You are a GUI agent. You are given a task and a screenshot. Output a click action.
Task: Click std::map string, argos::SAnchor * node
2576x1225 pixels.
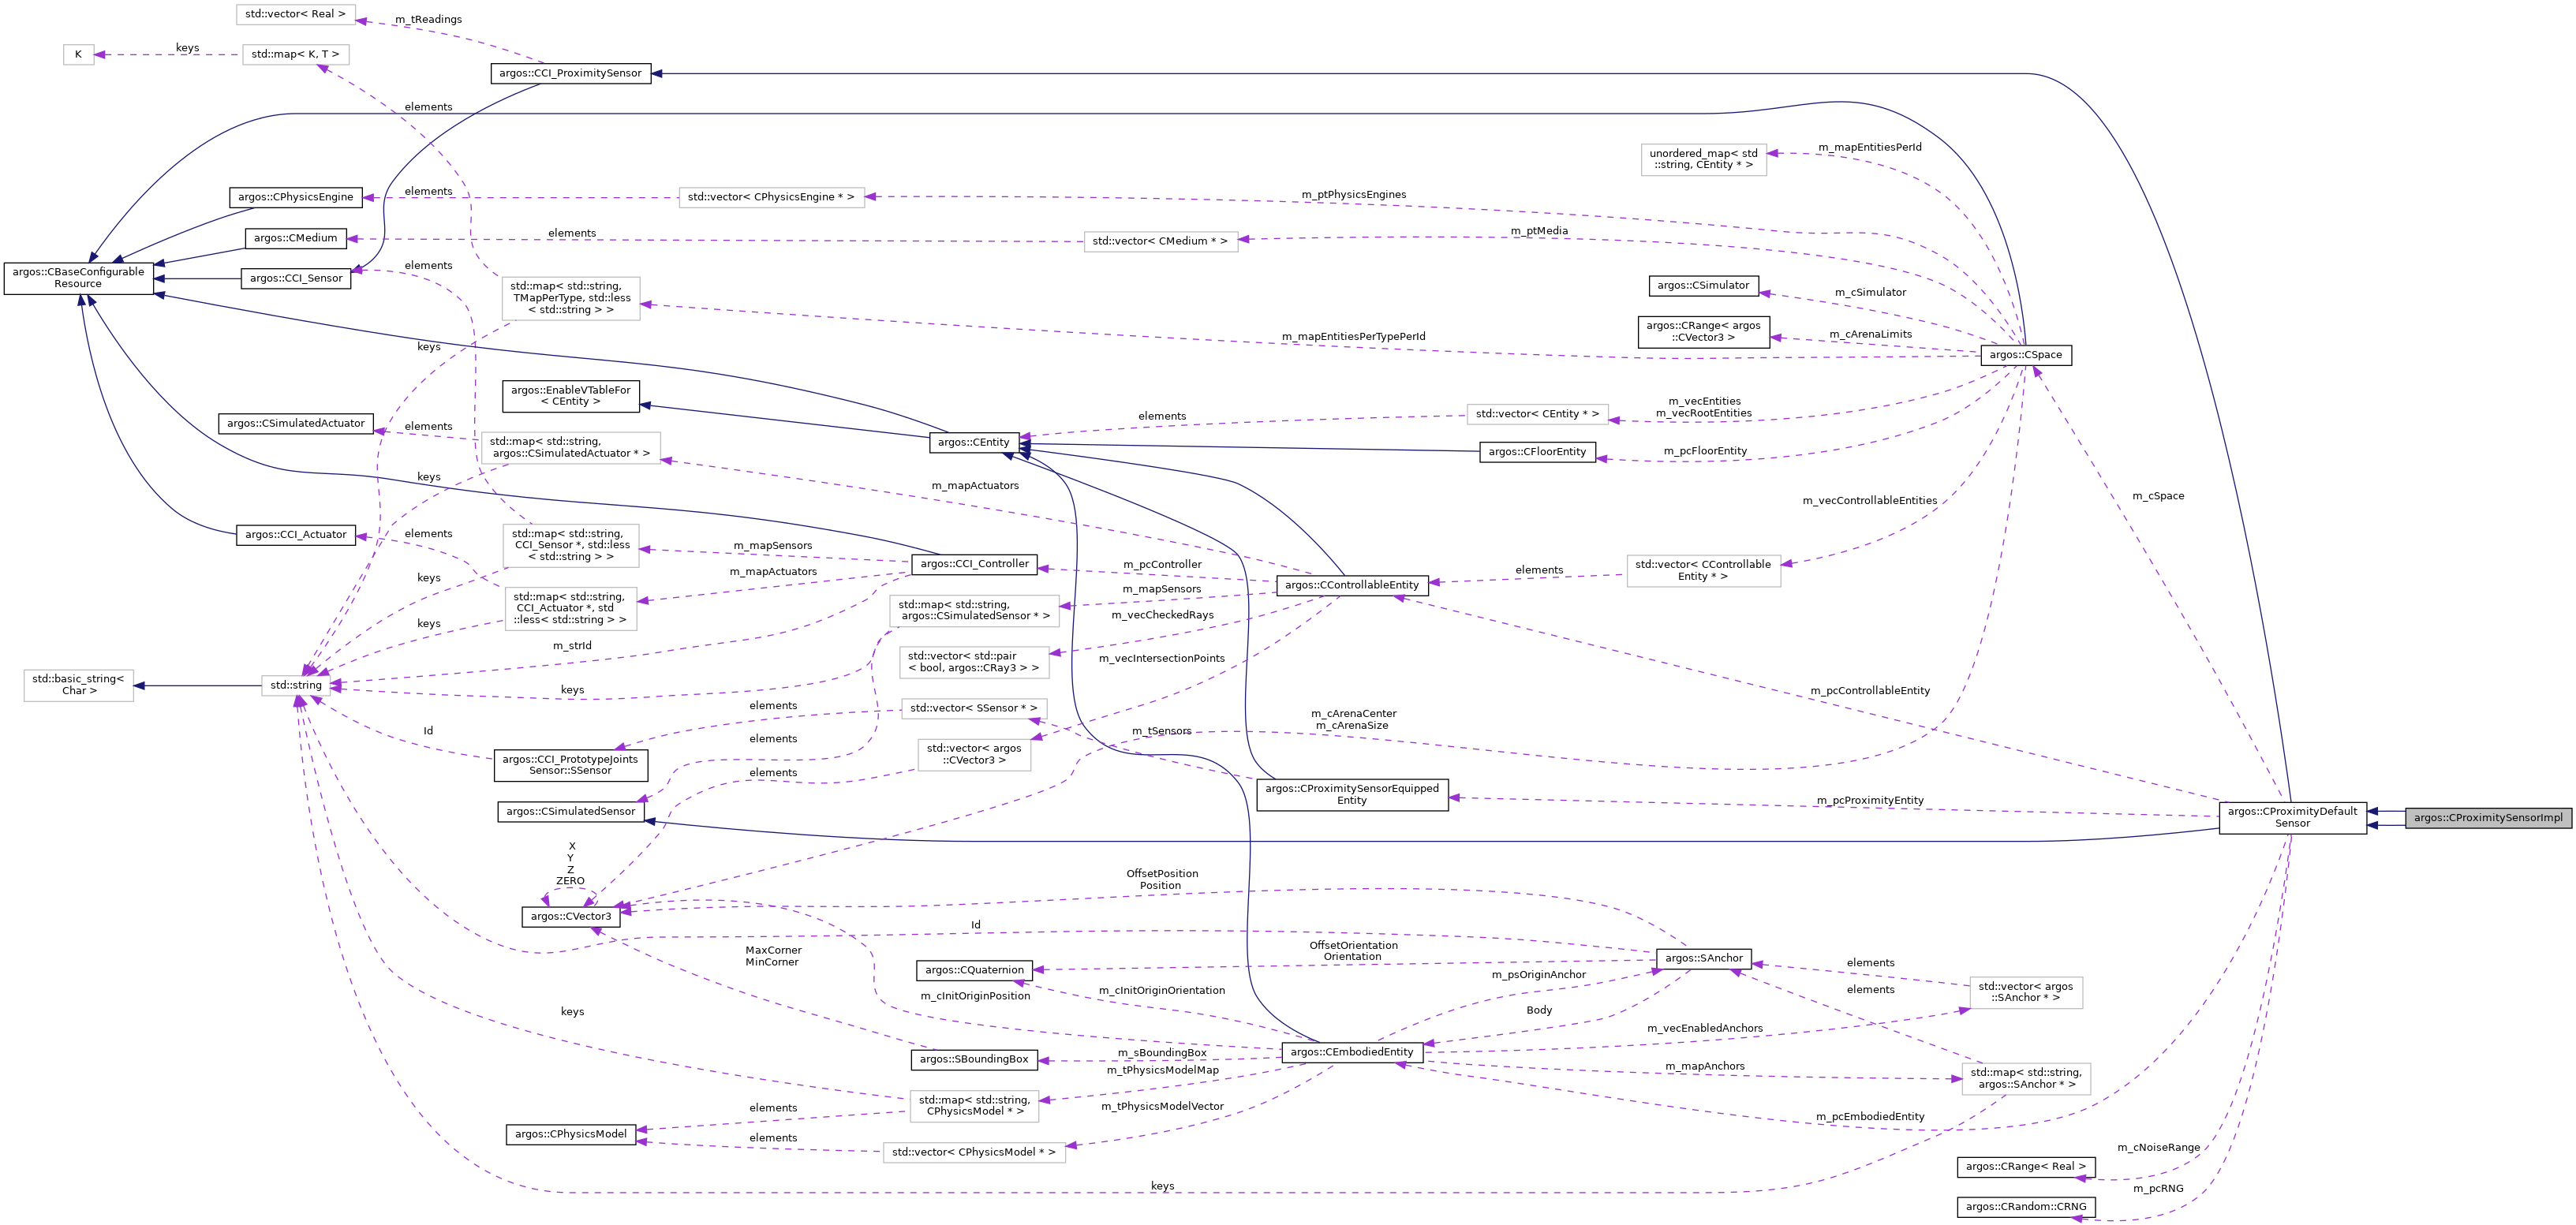pyautogui.click(x=2026, y=1079)
